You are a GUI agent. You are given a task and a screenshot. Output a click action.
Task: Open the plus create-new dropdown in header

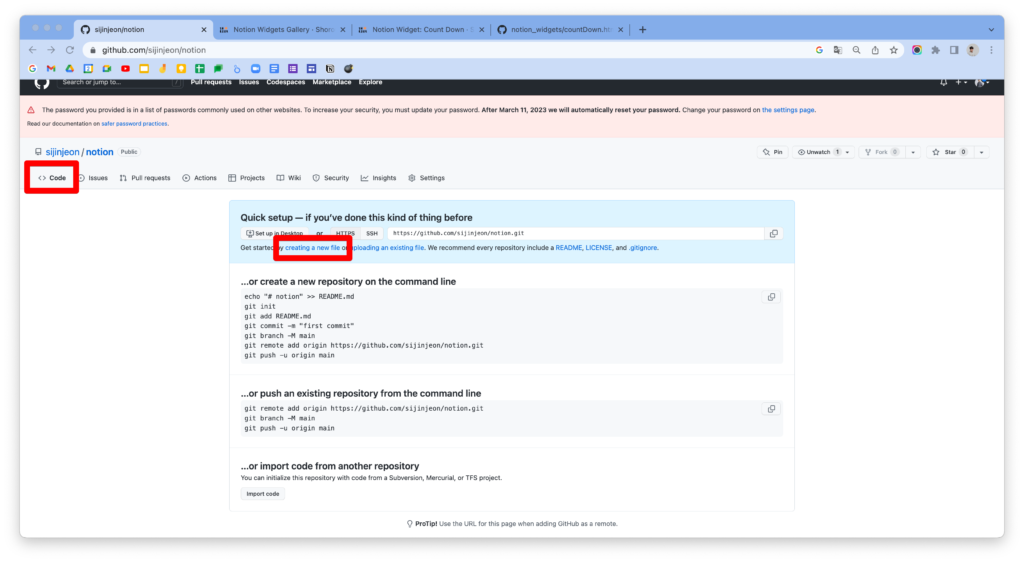pos(960,83)
